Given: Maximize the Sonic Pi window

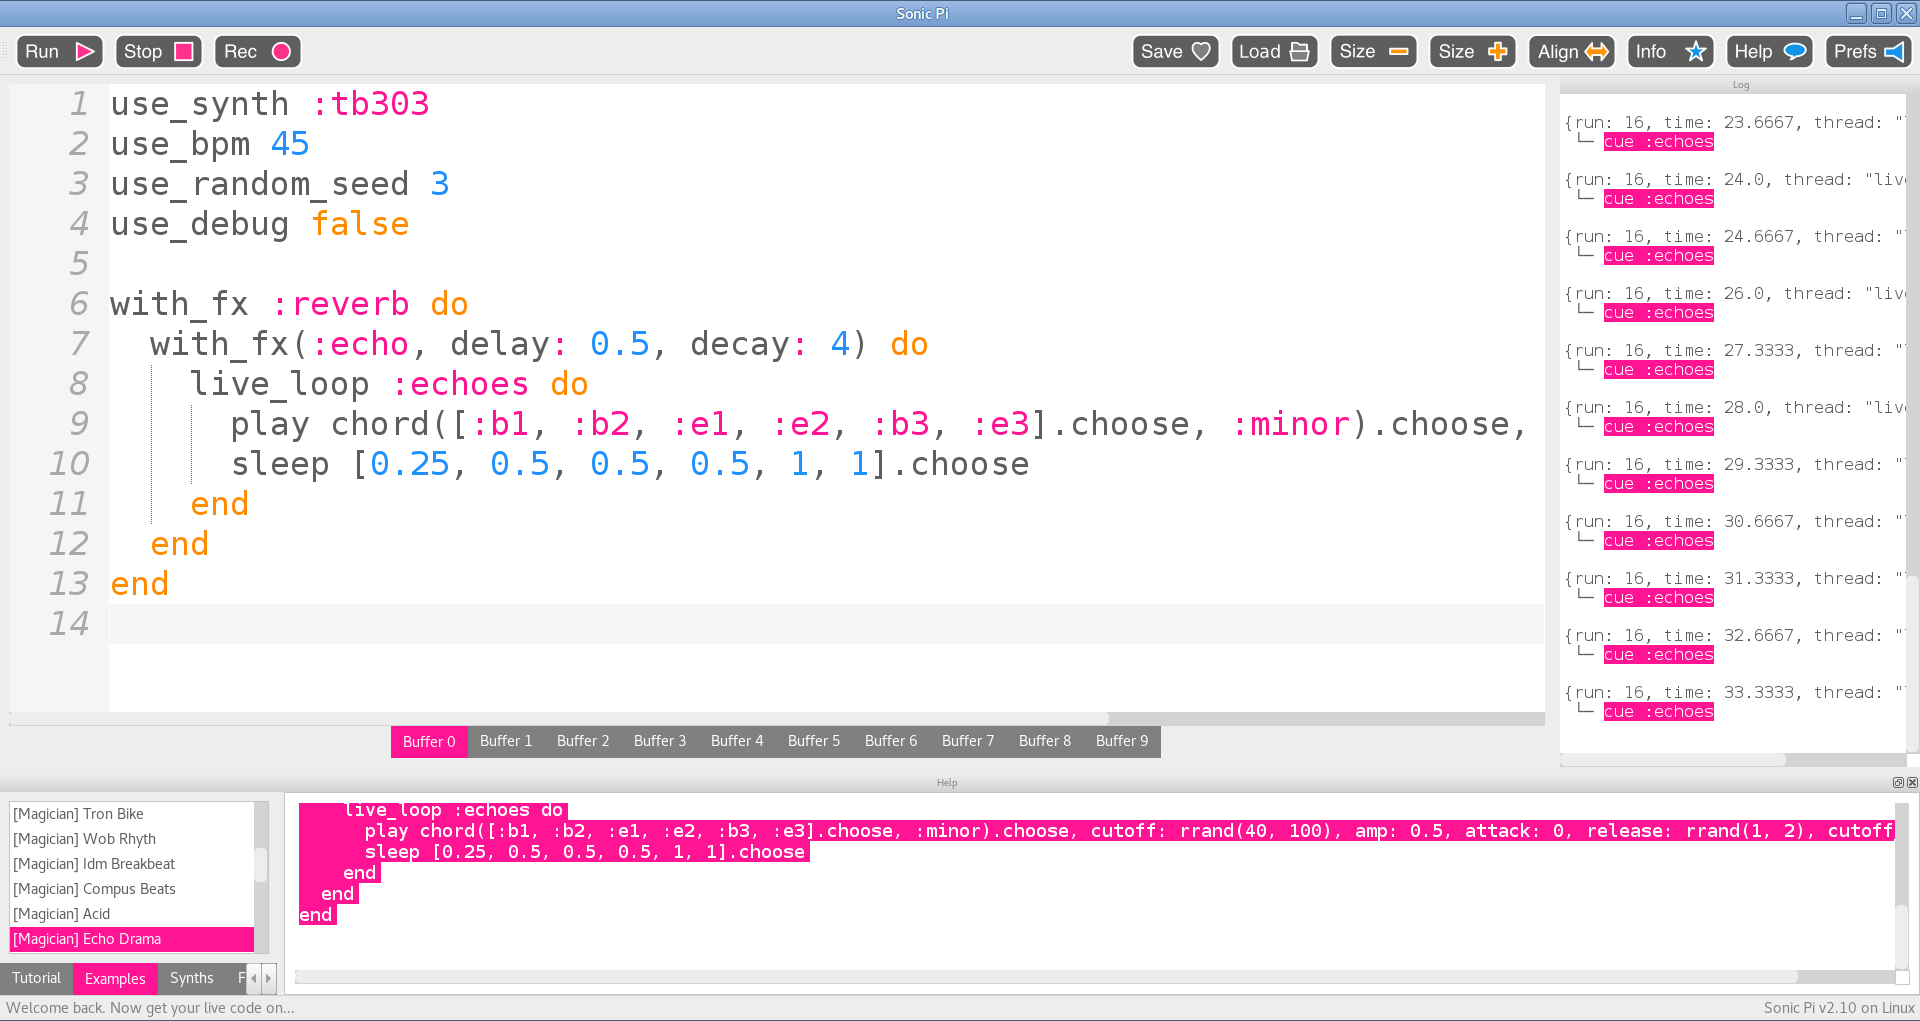Looking at the screenshot, I should [x=1881, y=13].
